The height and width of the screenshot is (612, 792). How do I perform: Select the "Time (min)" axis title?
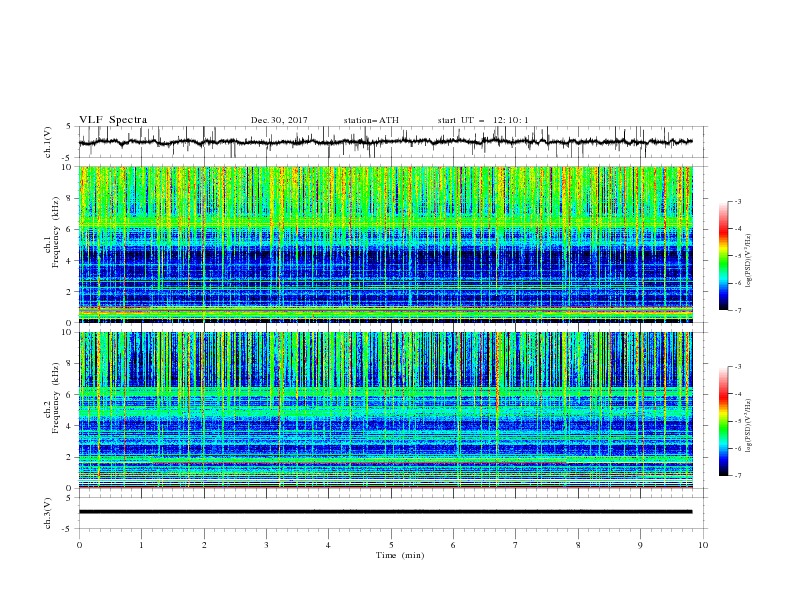tap(400, 555)
